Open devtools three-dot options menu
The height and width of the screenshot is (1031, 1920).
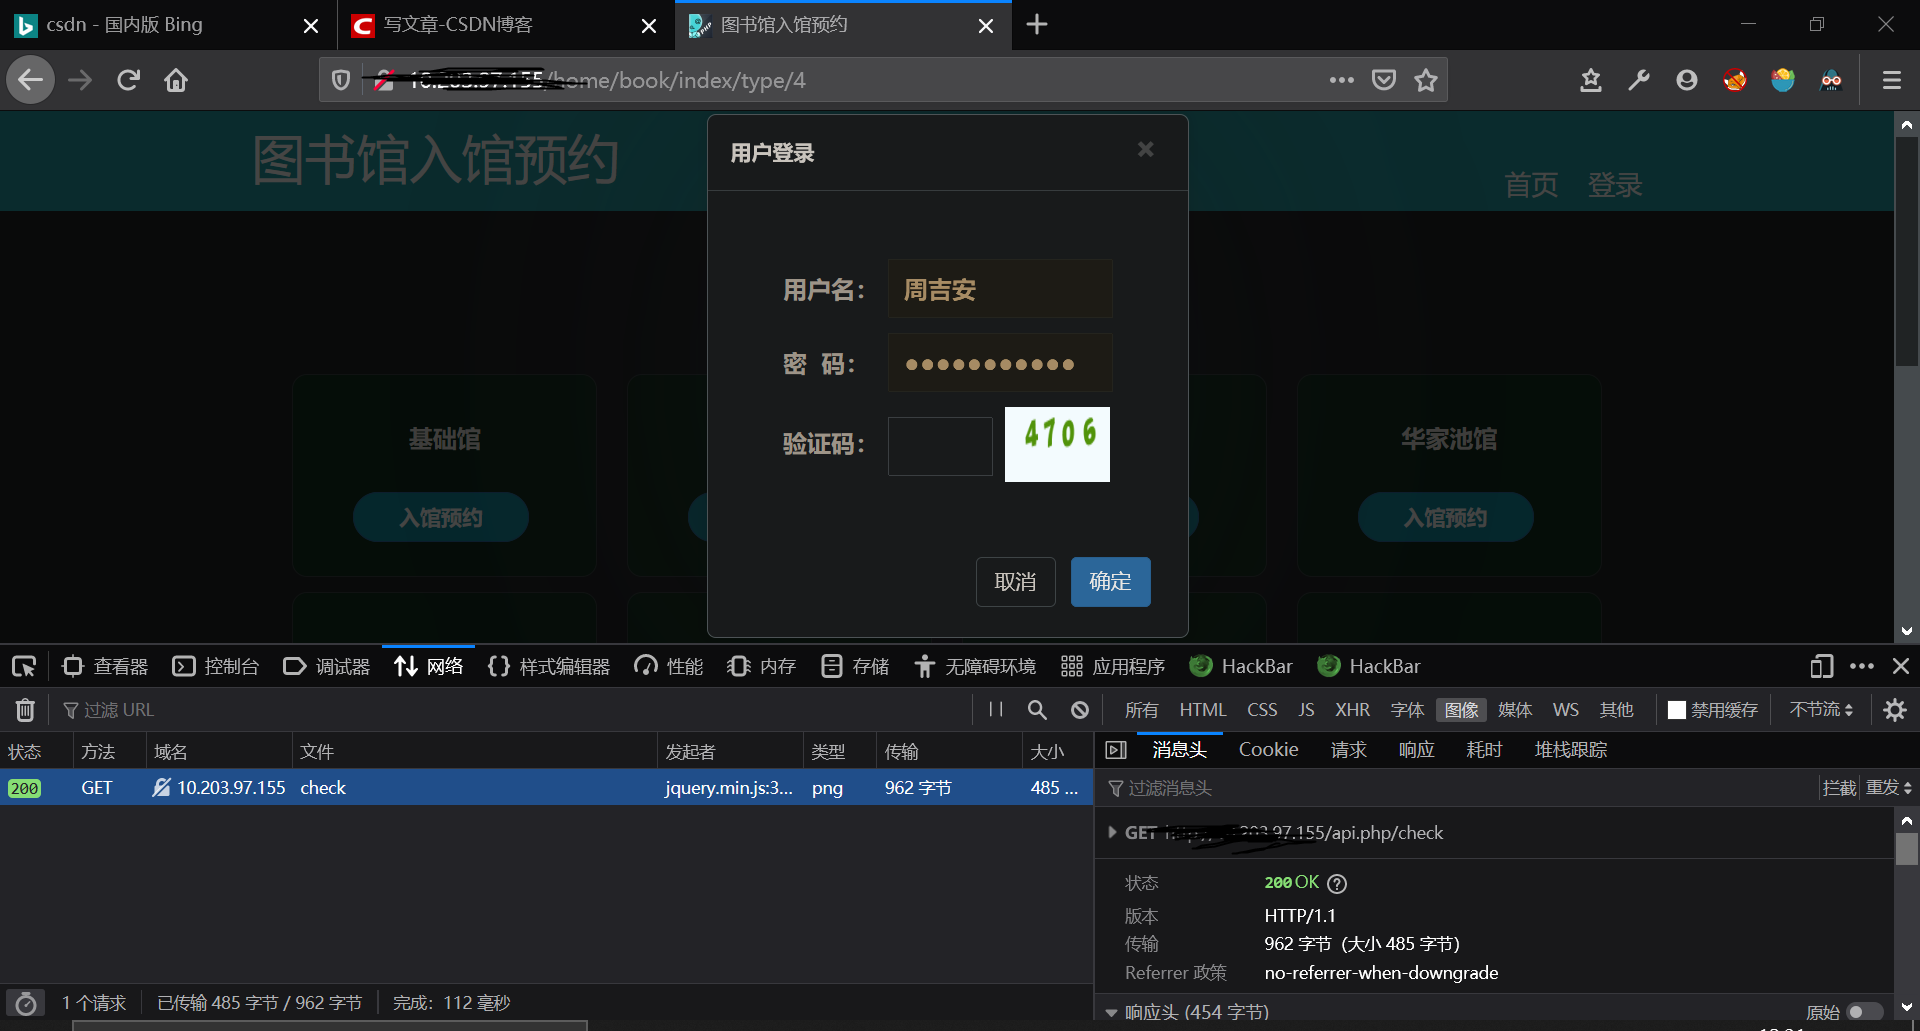click(1862, 666)
